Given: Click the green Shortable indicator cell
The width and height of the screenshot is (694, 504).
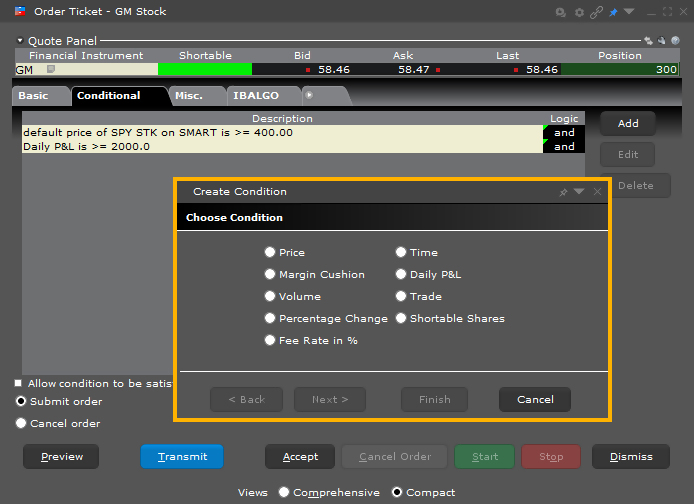Looking at the screenshot, I should 204,70.
